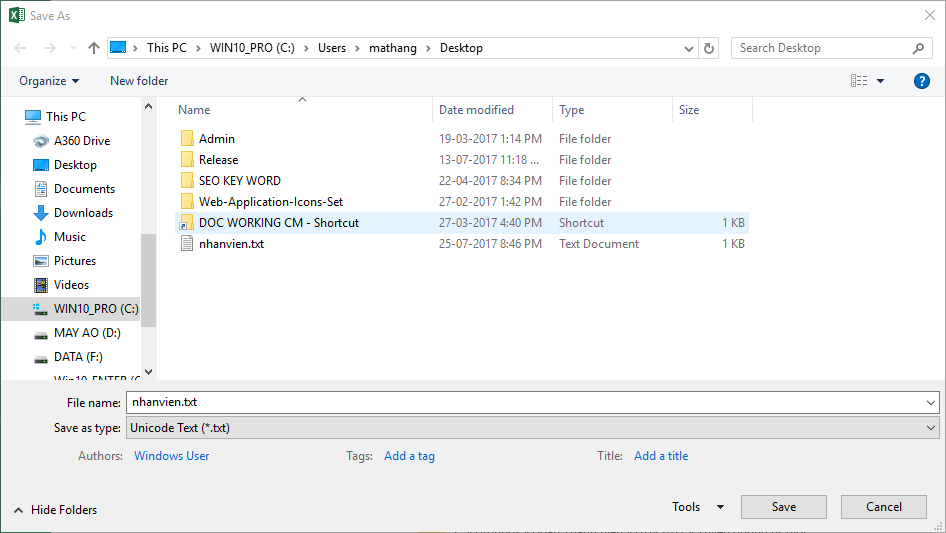The width and height of the screenshot is (946, 533).
Task: Click the Admin folder icon
Action: (x=187, y=139)
